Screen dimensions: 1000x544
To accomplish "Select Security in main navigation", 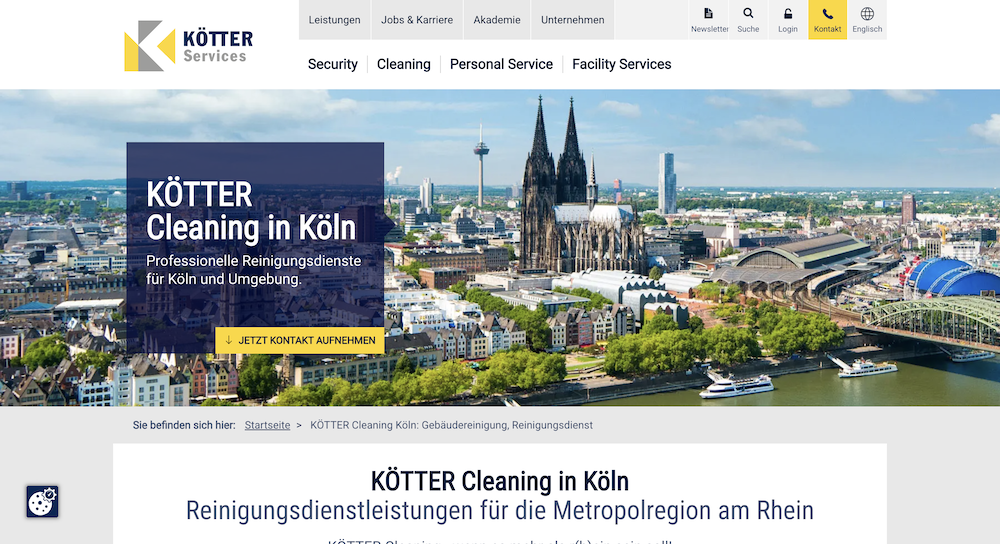I will point(333,64).
